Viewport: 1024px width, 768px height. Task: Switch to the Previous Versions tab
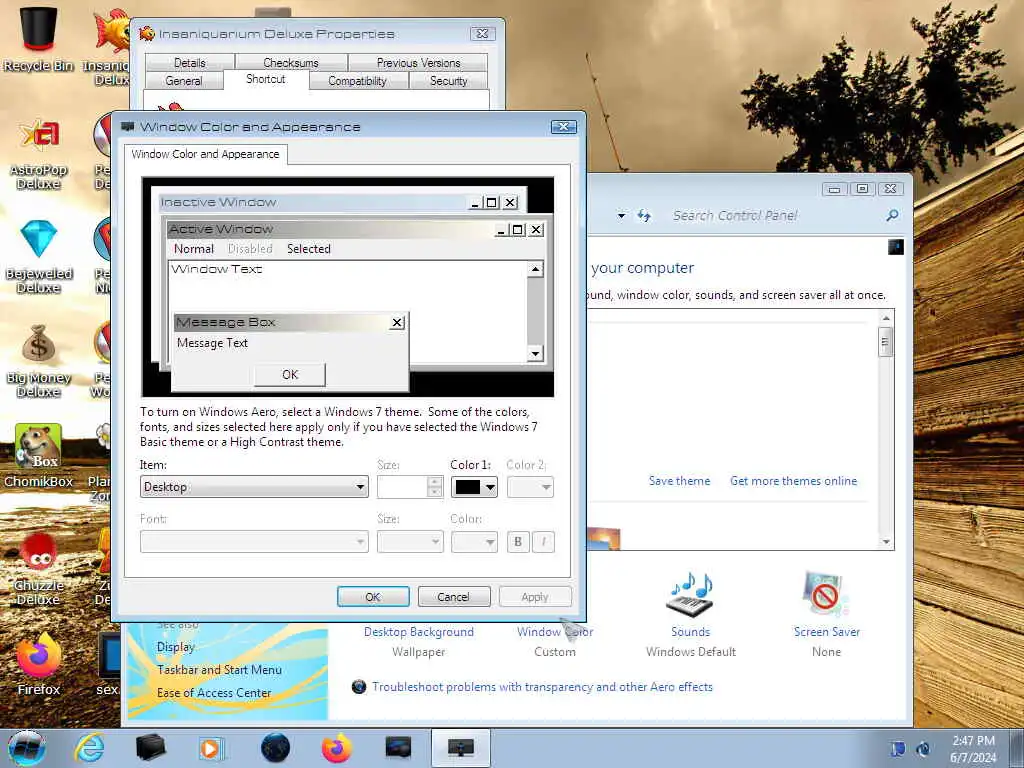click(418, 63)
